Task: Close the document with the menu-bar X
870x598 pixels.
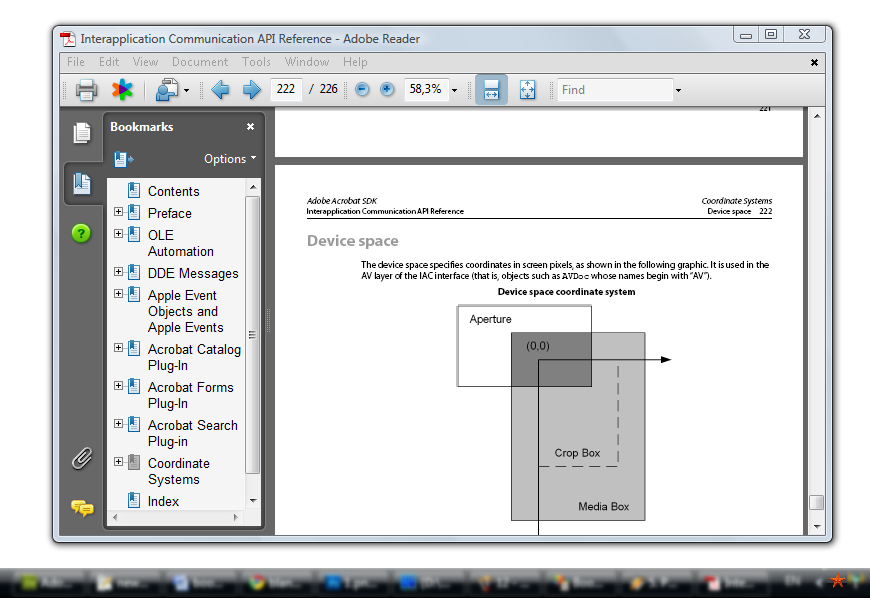Action: pyautogui.click(x=814, y=62)
